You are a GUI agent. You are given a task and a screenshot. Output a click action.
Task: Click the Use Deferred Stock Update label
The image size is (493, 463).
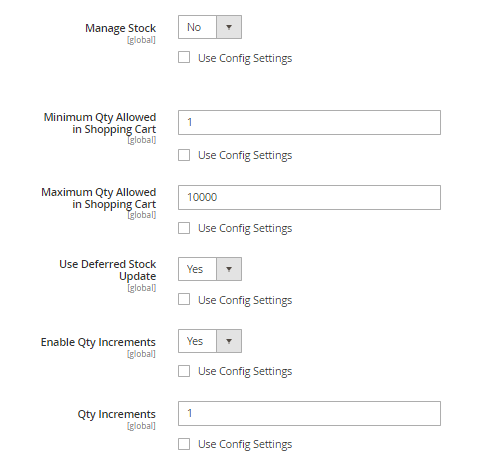point(108,270)
